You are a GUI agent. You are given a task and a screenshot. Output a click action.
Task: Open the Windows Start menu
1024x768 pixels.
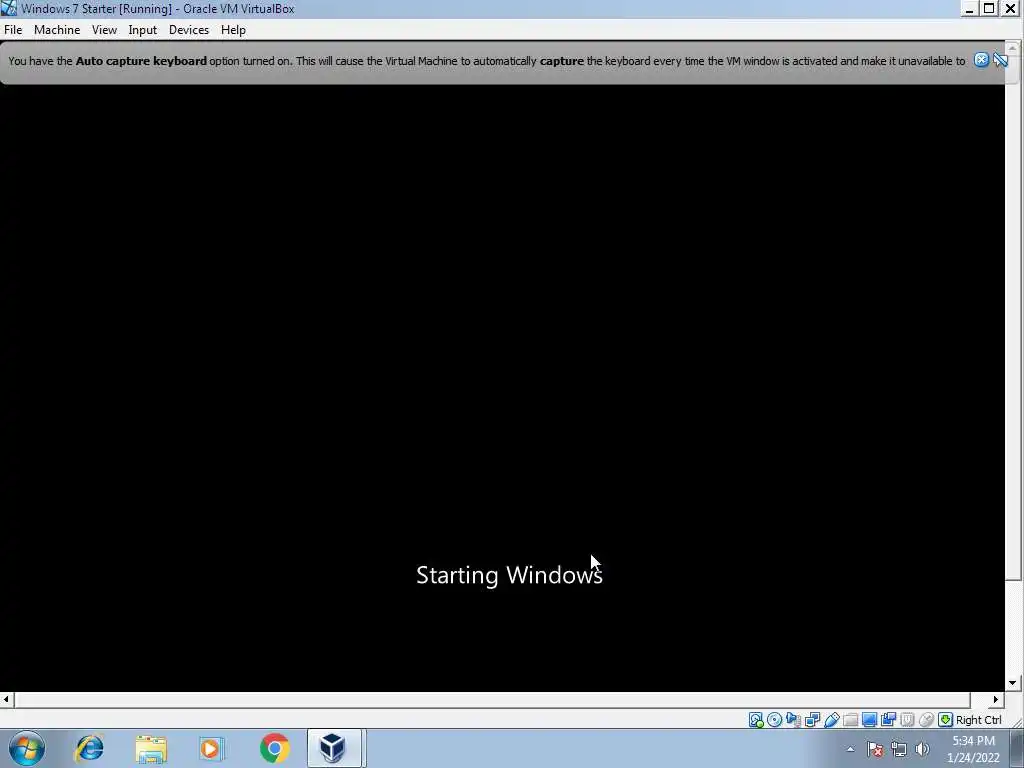[x=27, y=748]
